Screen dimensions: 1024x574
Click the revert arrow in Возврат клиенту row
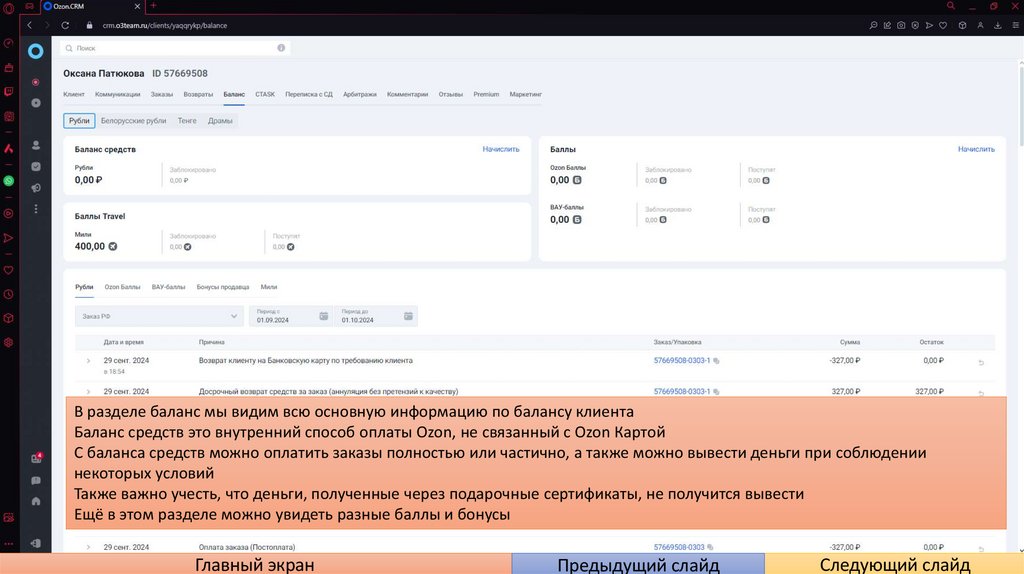(981, 362)
